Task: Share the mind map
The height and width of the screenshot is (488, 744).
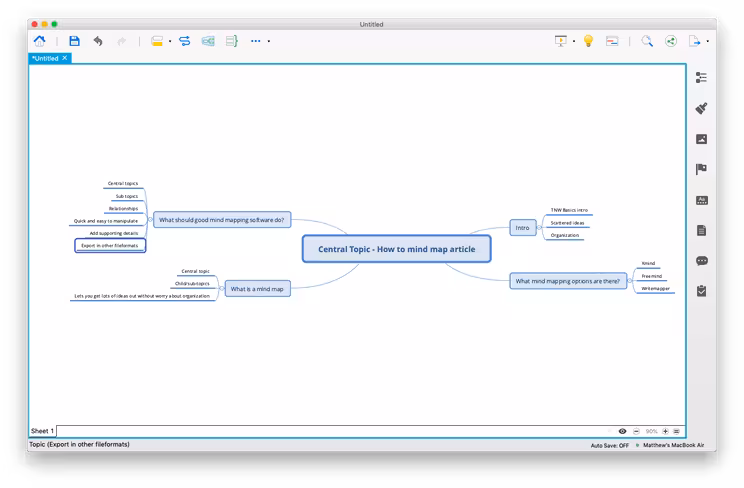Action: point(671,41)
